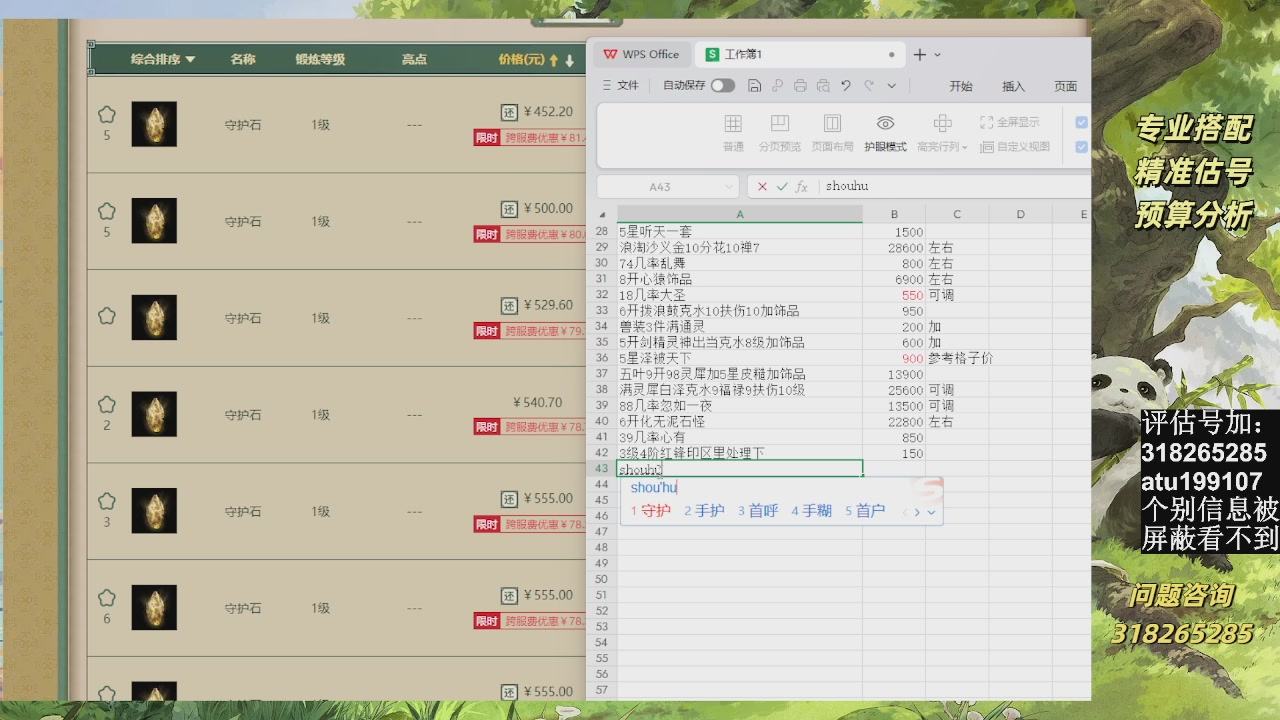The image size is (1280, 720).
Task: Toggle favorite star on ¥540.70 item
Action: pos(107,405)
